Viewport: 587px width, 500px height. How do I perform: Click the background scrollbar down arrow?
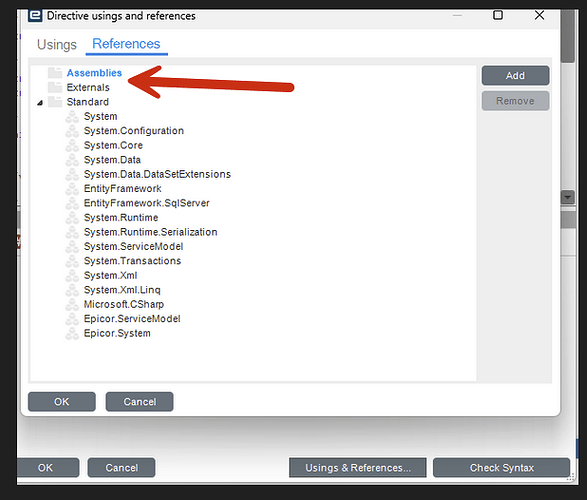pos(568,197)
